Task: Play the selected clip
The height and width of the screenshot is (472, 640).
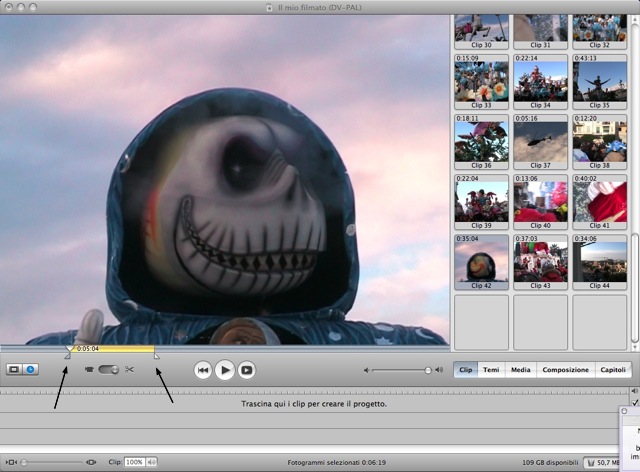Action: [x=224, y=370]
